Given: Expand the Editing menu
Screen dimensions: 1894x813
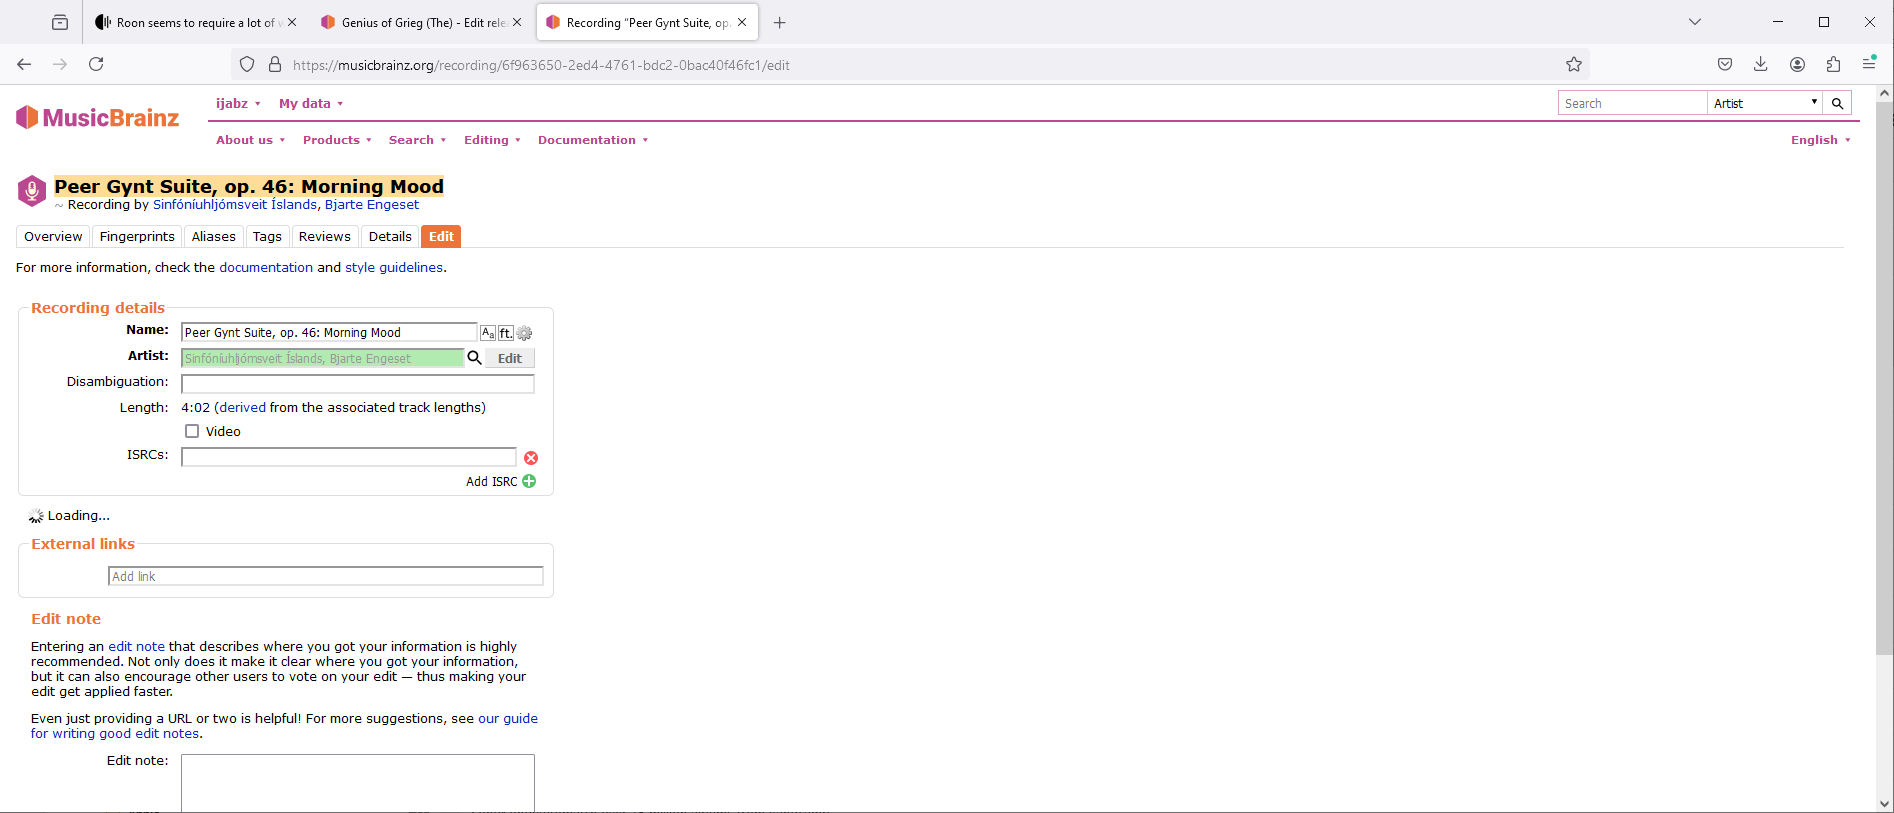Looking at the screenshot, I should pyautogui.click(x=491, y=140).
